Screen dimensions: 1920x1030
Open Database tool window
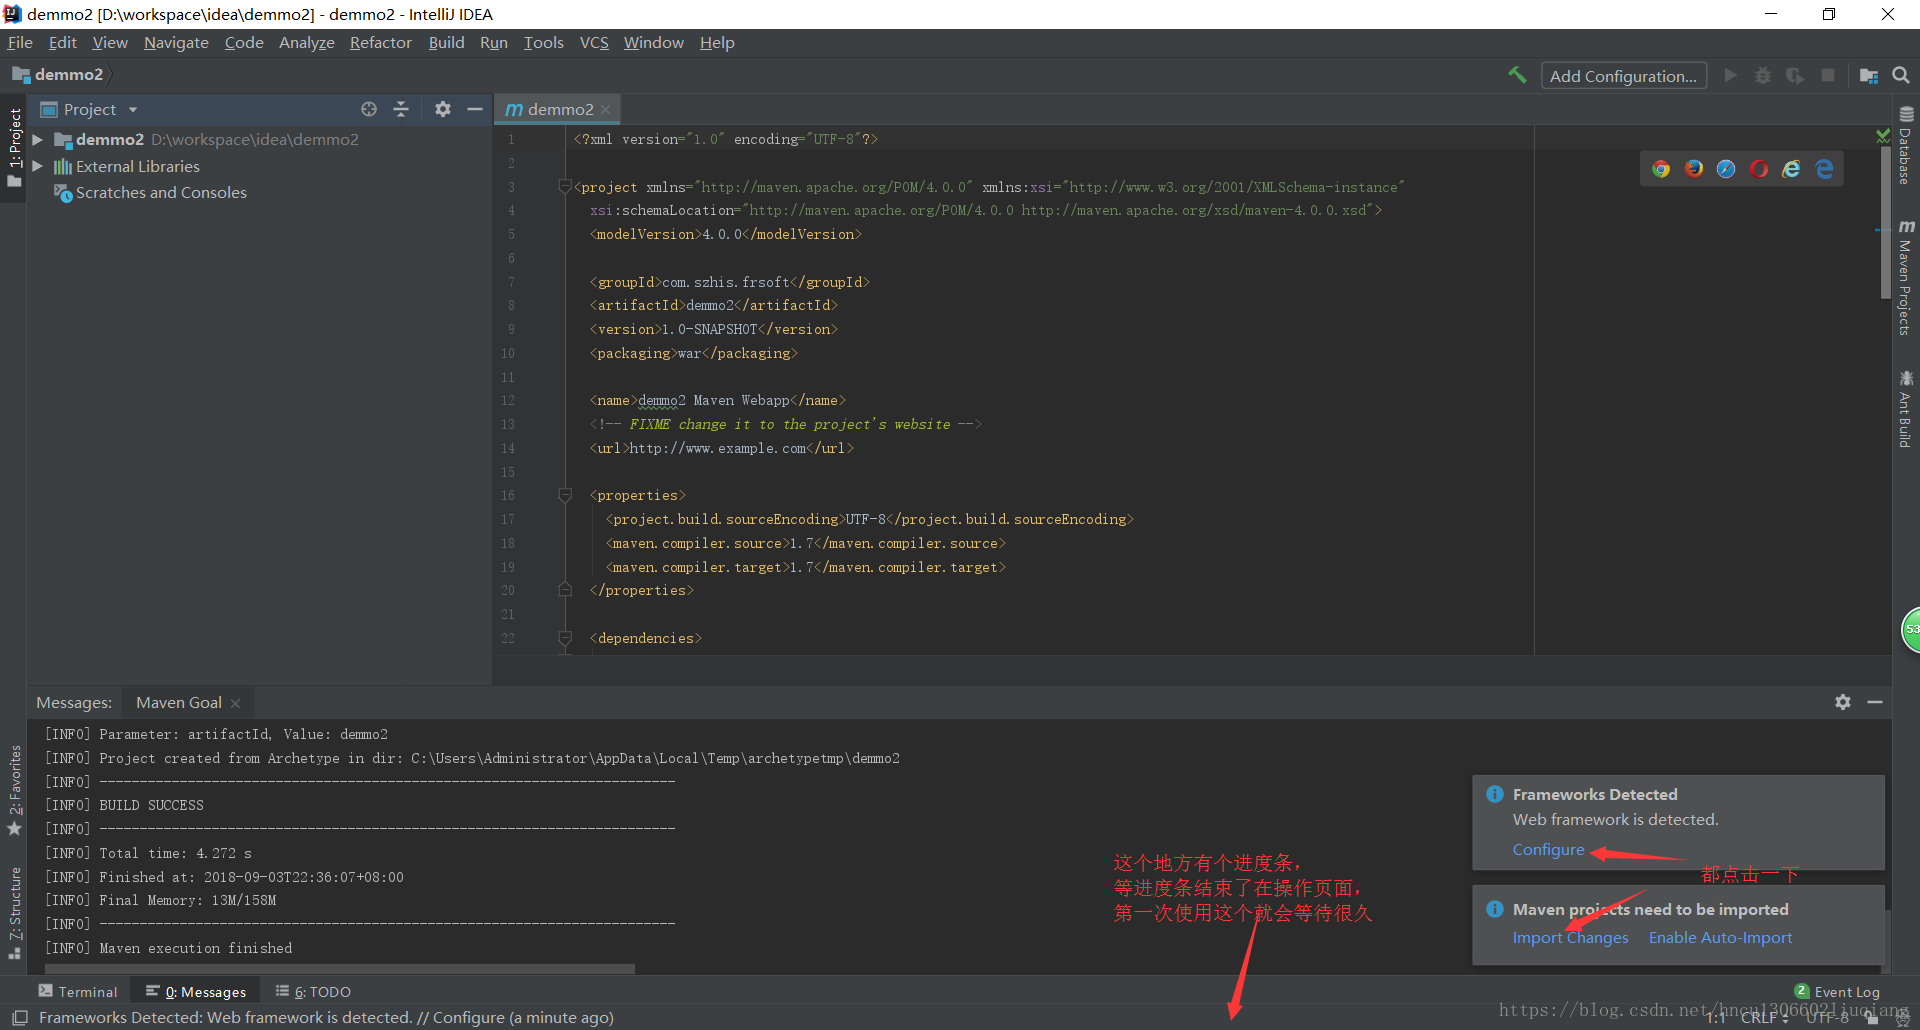pyautogui.click(x=1906, y=146)
